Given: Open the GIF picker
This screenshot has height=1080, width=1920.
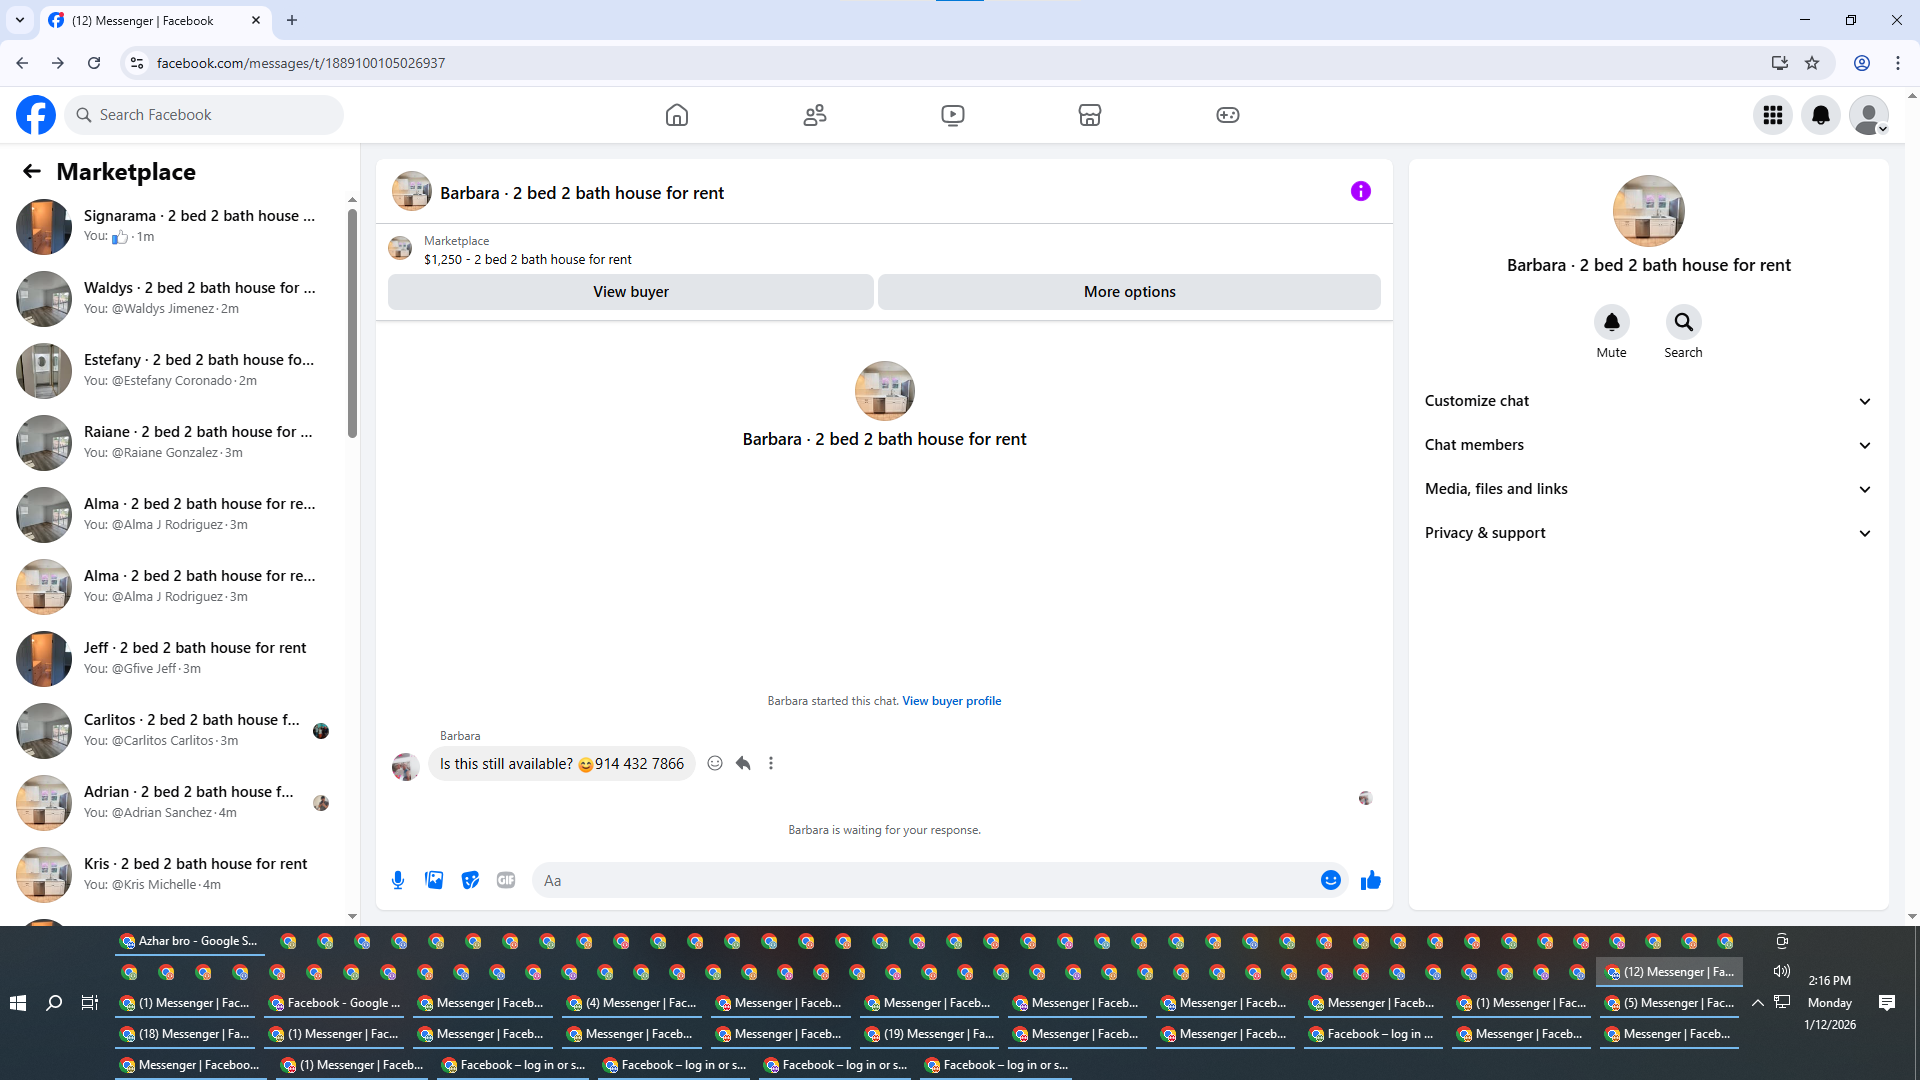Looking at the screenshot, I should pos(506,880).
